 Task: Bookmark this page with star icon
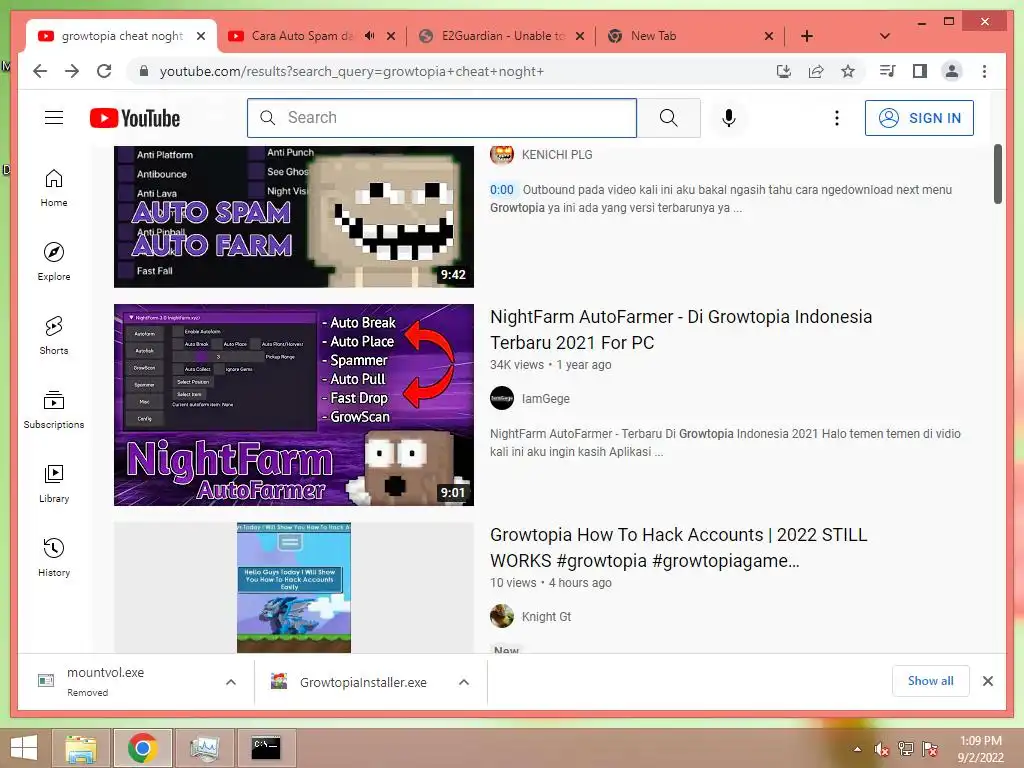(x=848, y=71)
